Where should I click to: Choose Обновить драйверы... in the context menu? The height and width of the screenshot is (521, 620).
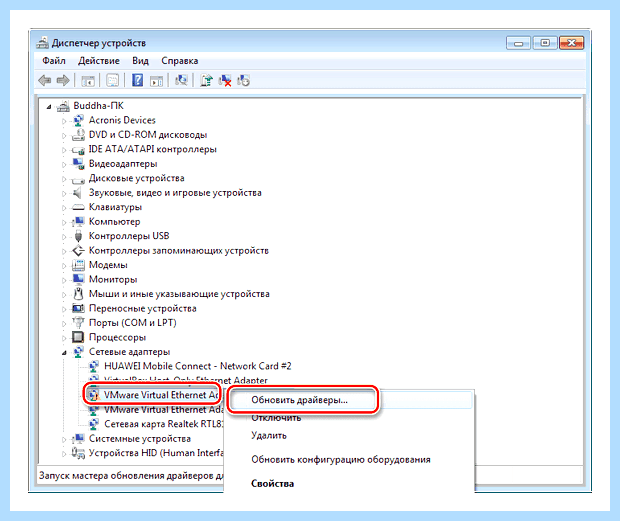pyautogui.click(x=349, y=400)
